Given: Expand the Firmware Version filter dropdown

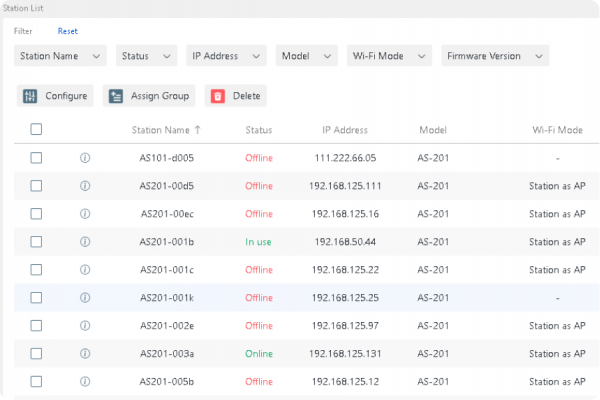Looking at the screenshot, I should [494, 56].
